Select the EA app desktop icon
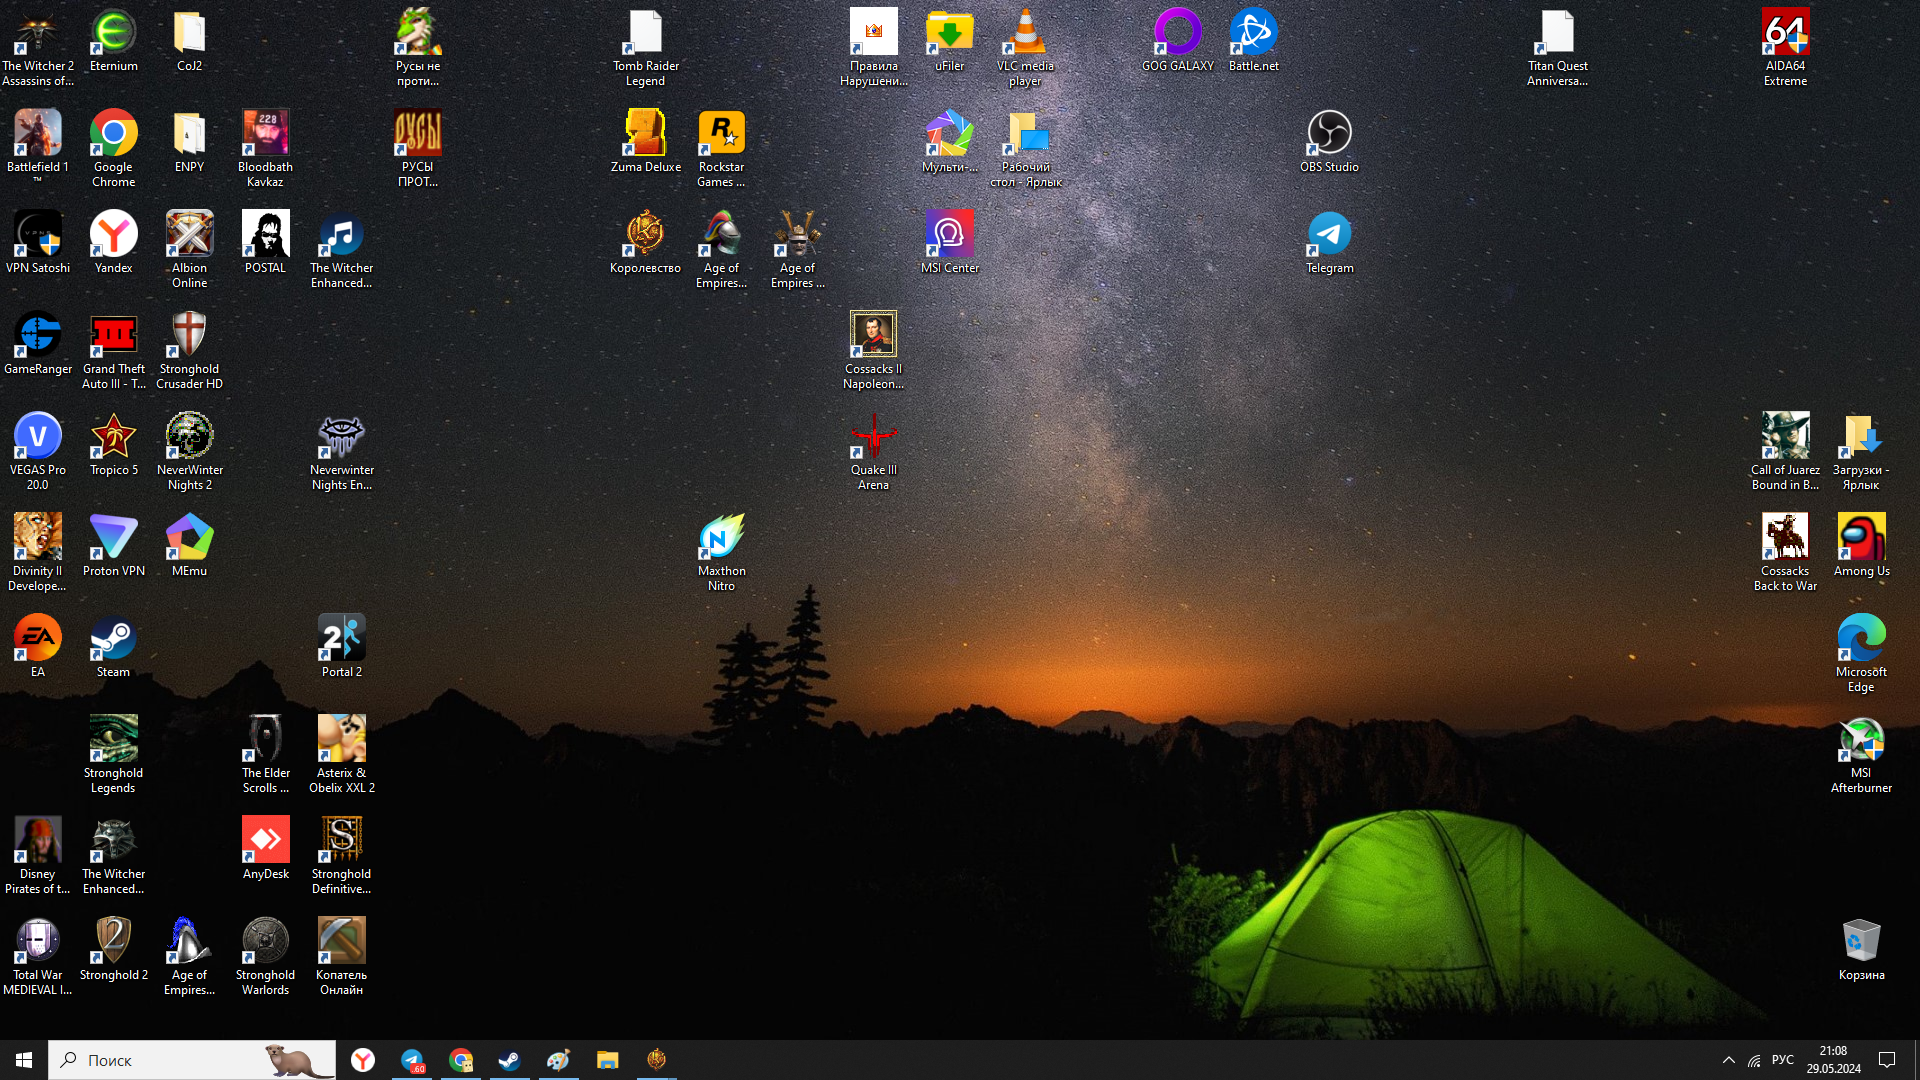The image size is (1920, 1080). 38,638
